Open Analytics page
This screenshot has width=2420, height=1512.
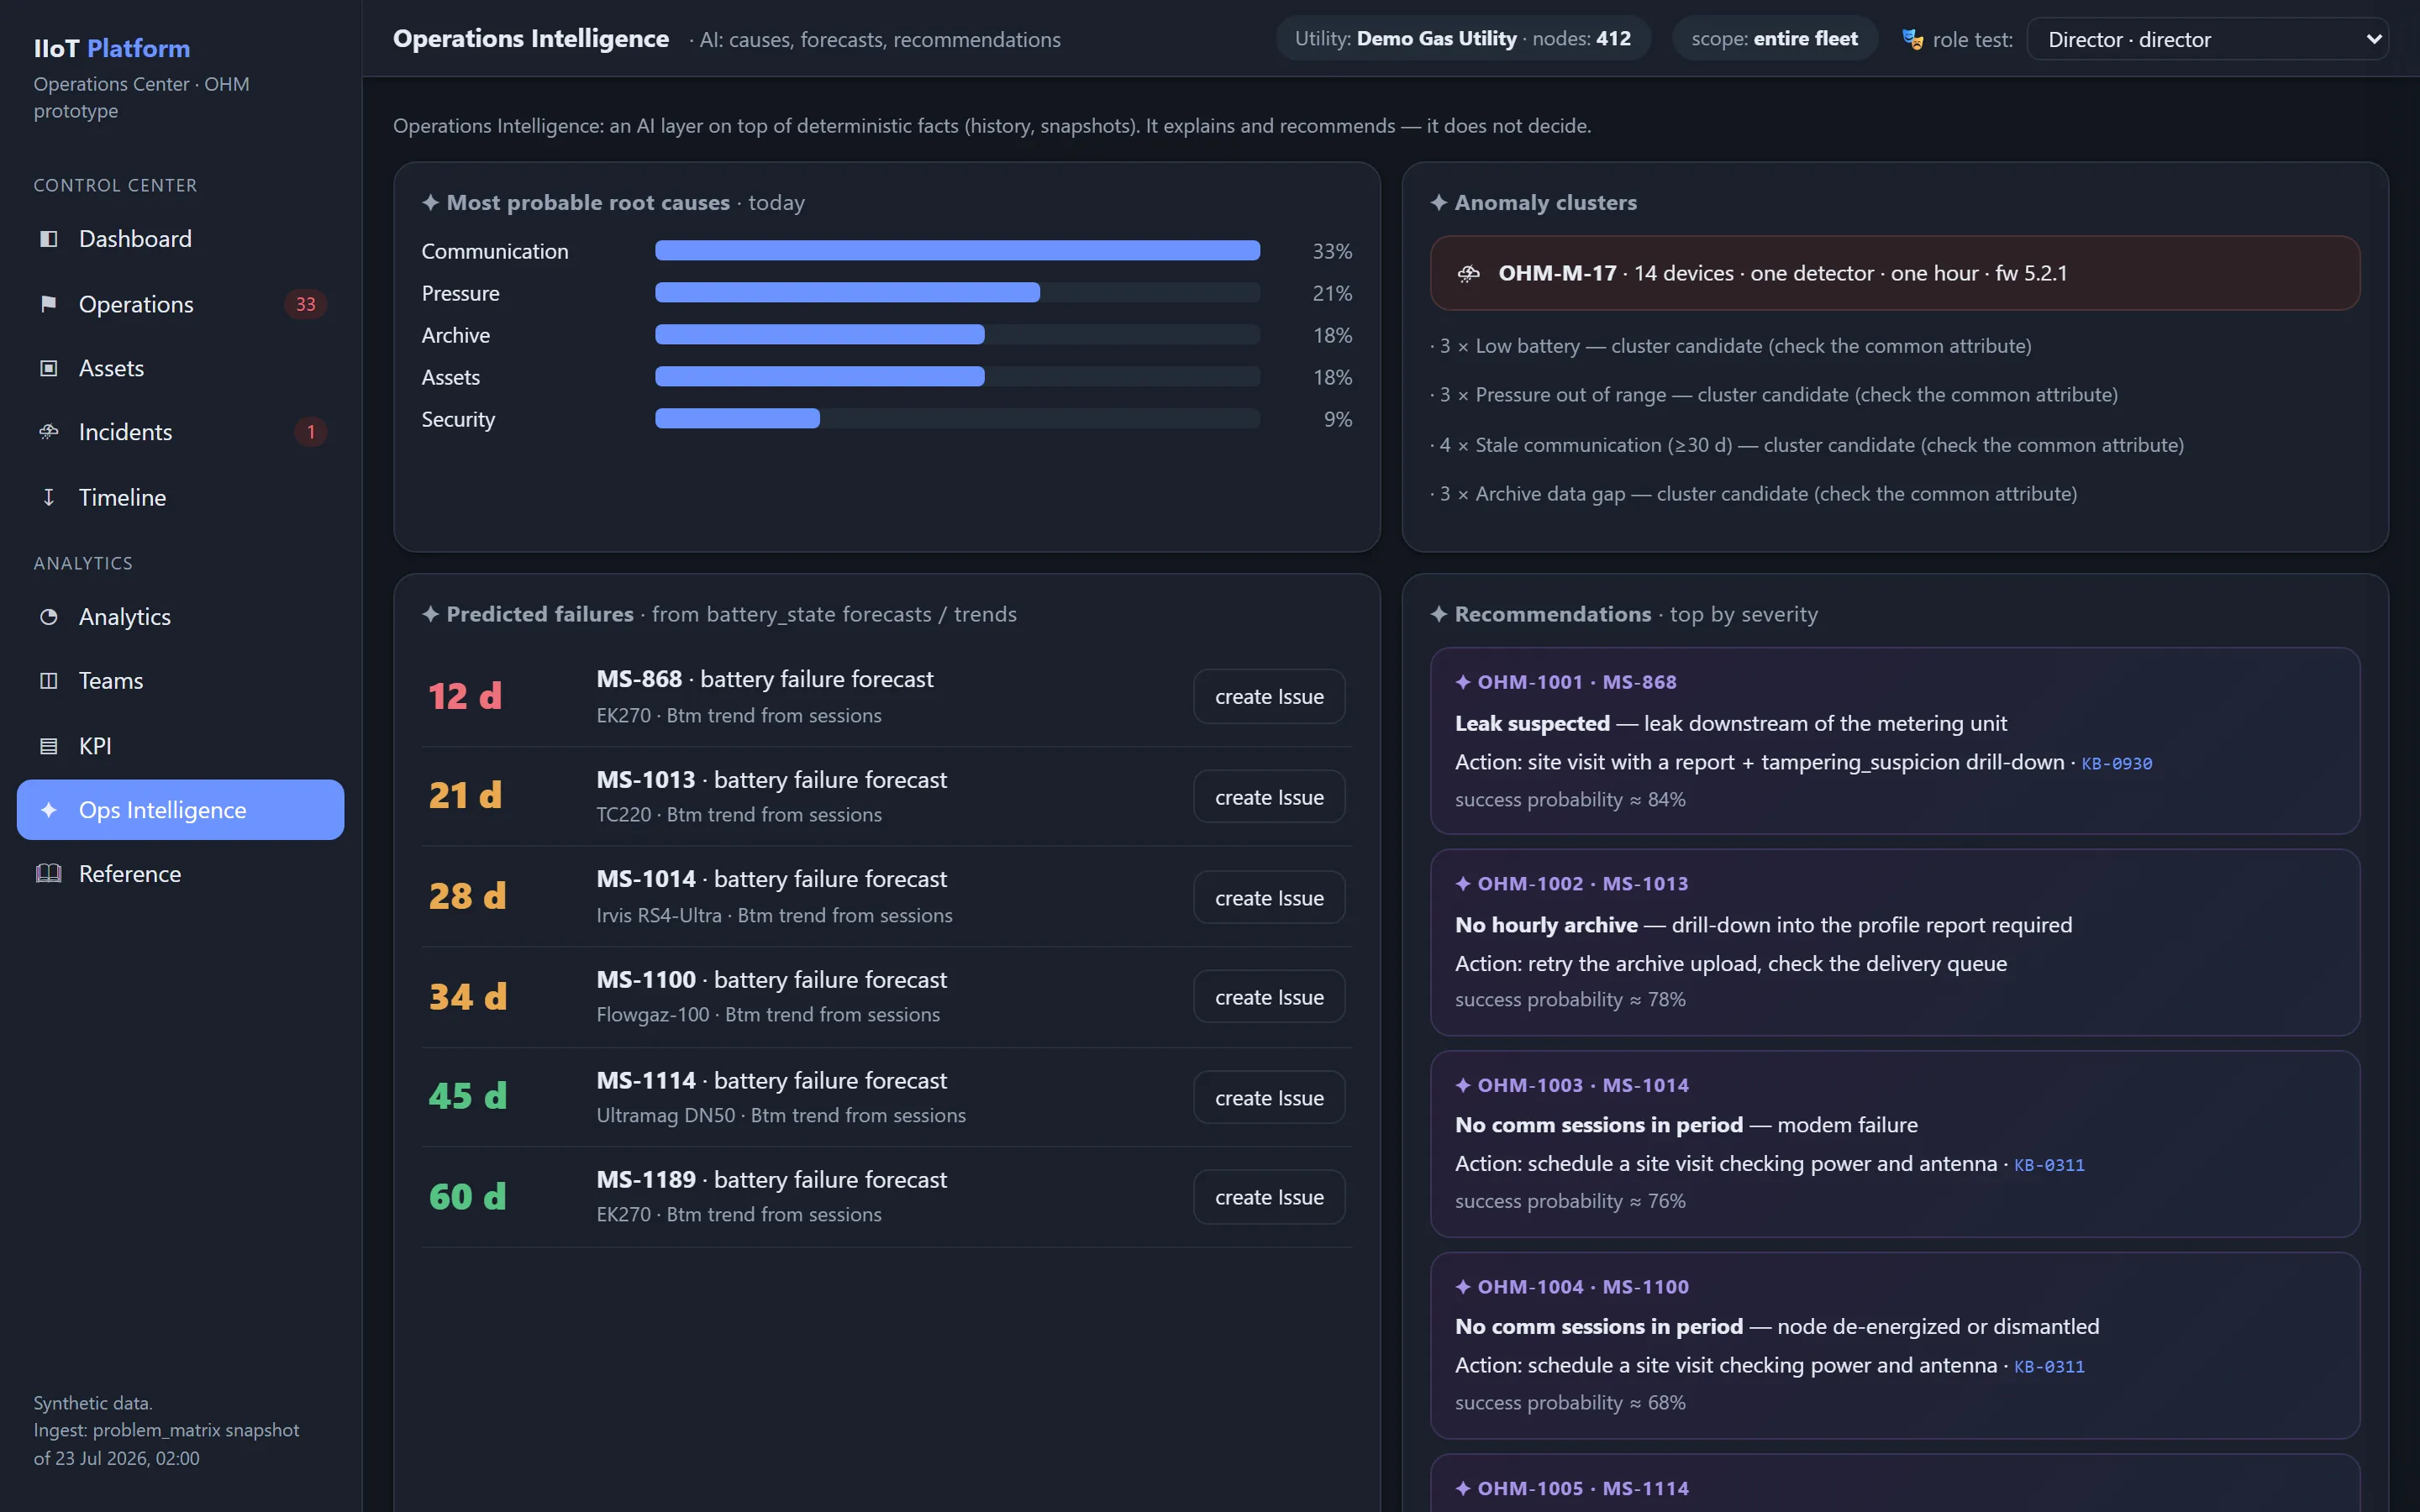180,617
